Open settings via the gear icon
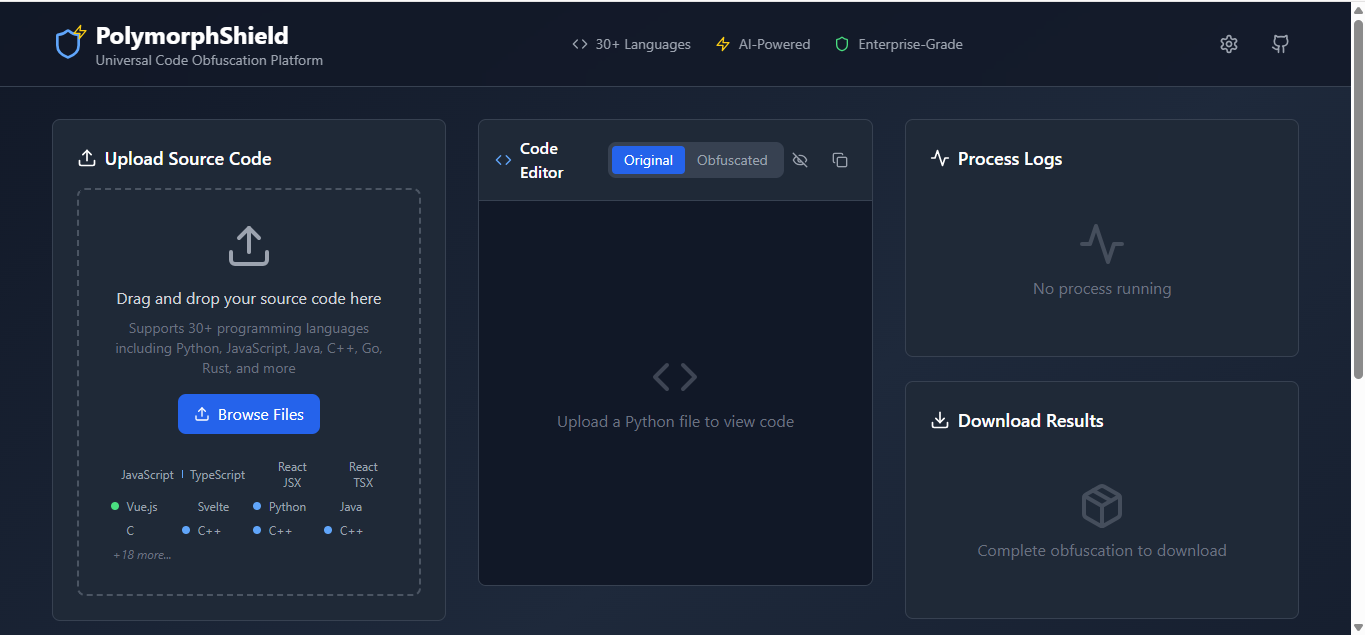 click(1229, 44)
